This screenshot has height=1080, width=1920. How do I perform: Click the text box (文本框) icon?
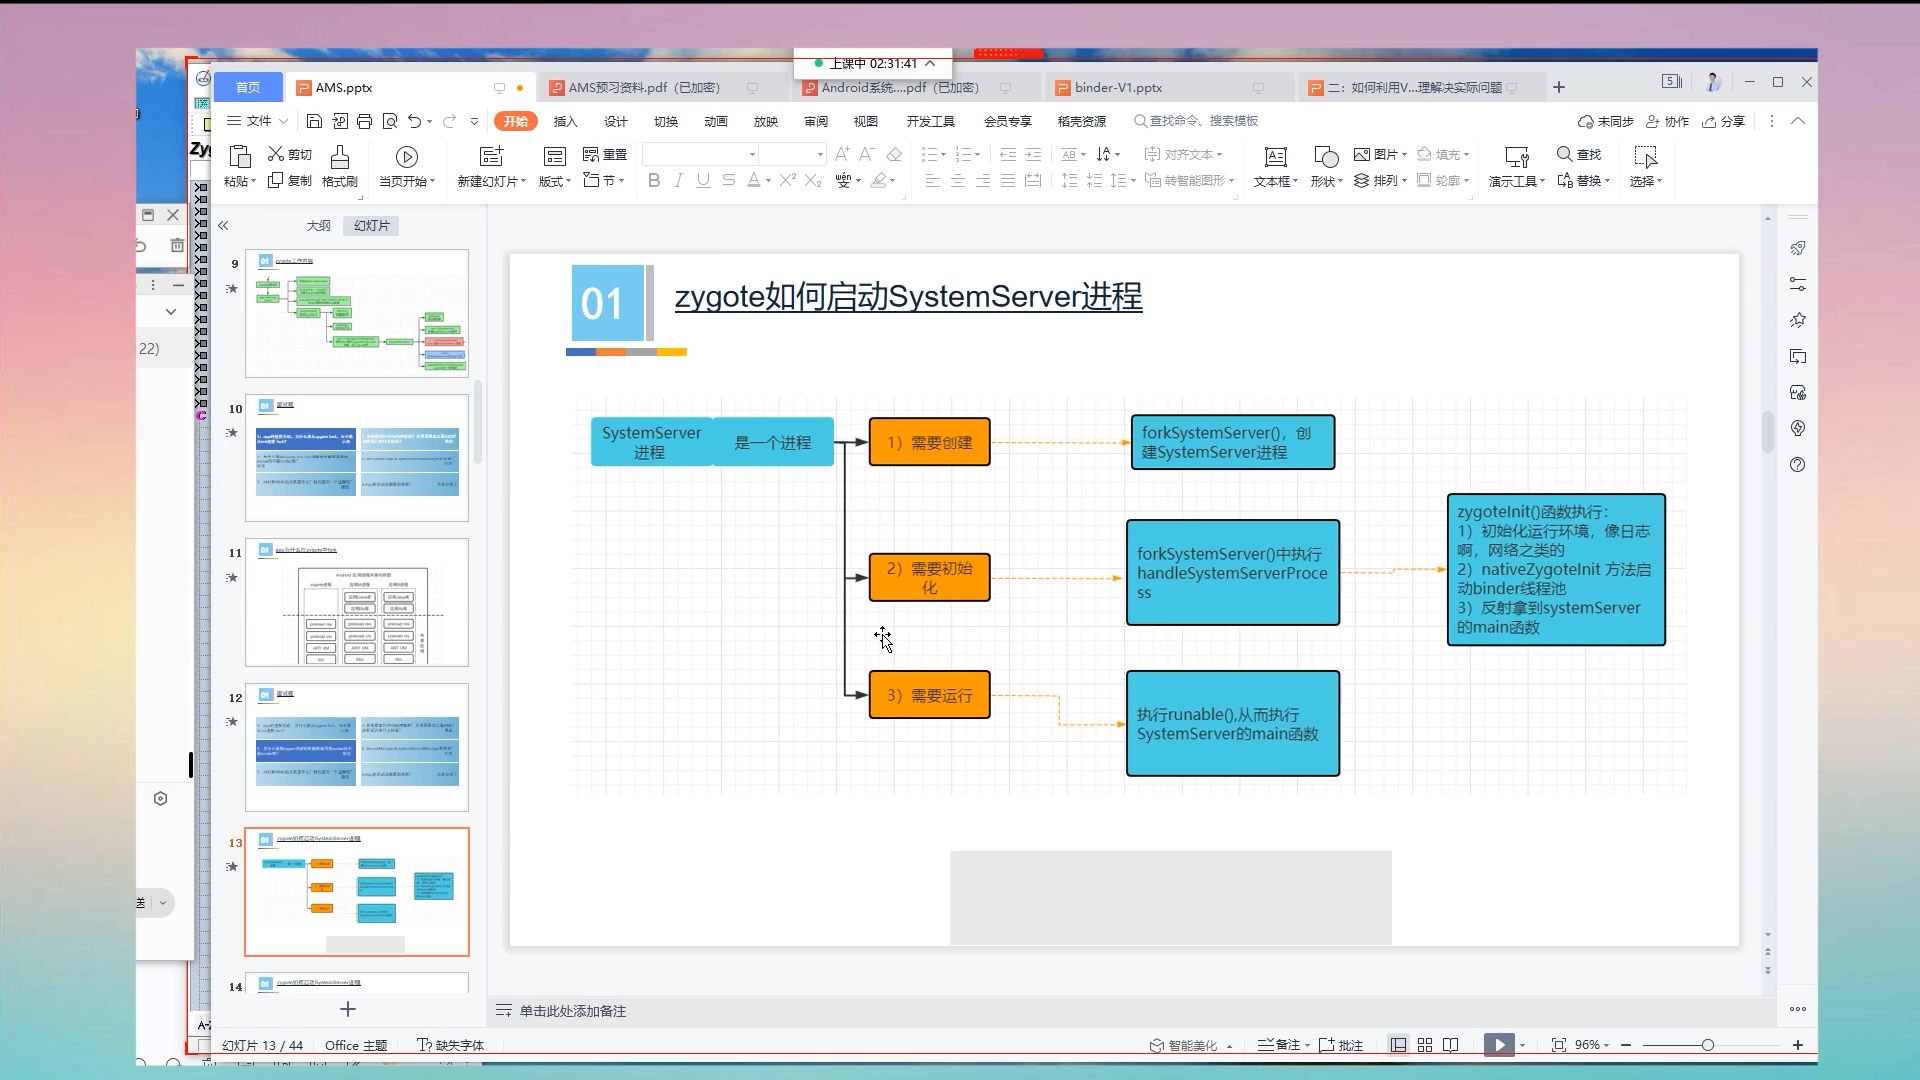1275,157
